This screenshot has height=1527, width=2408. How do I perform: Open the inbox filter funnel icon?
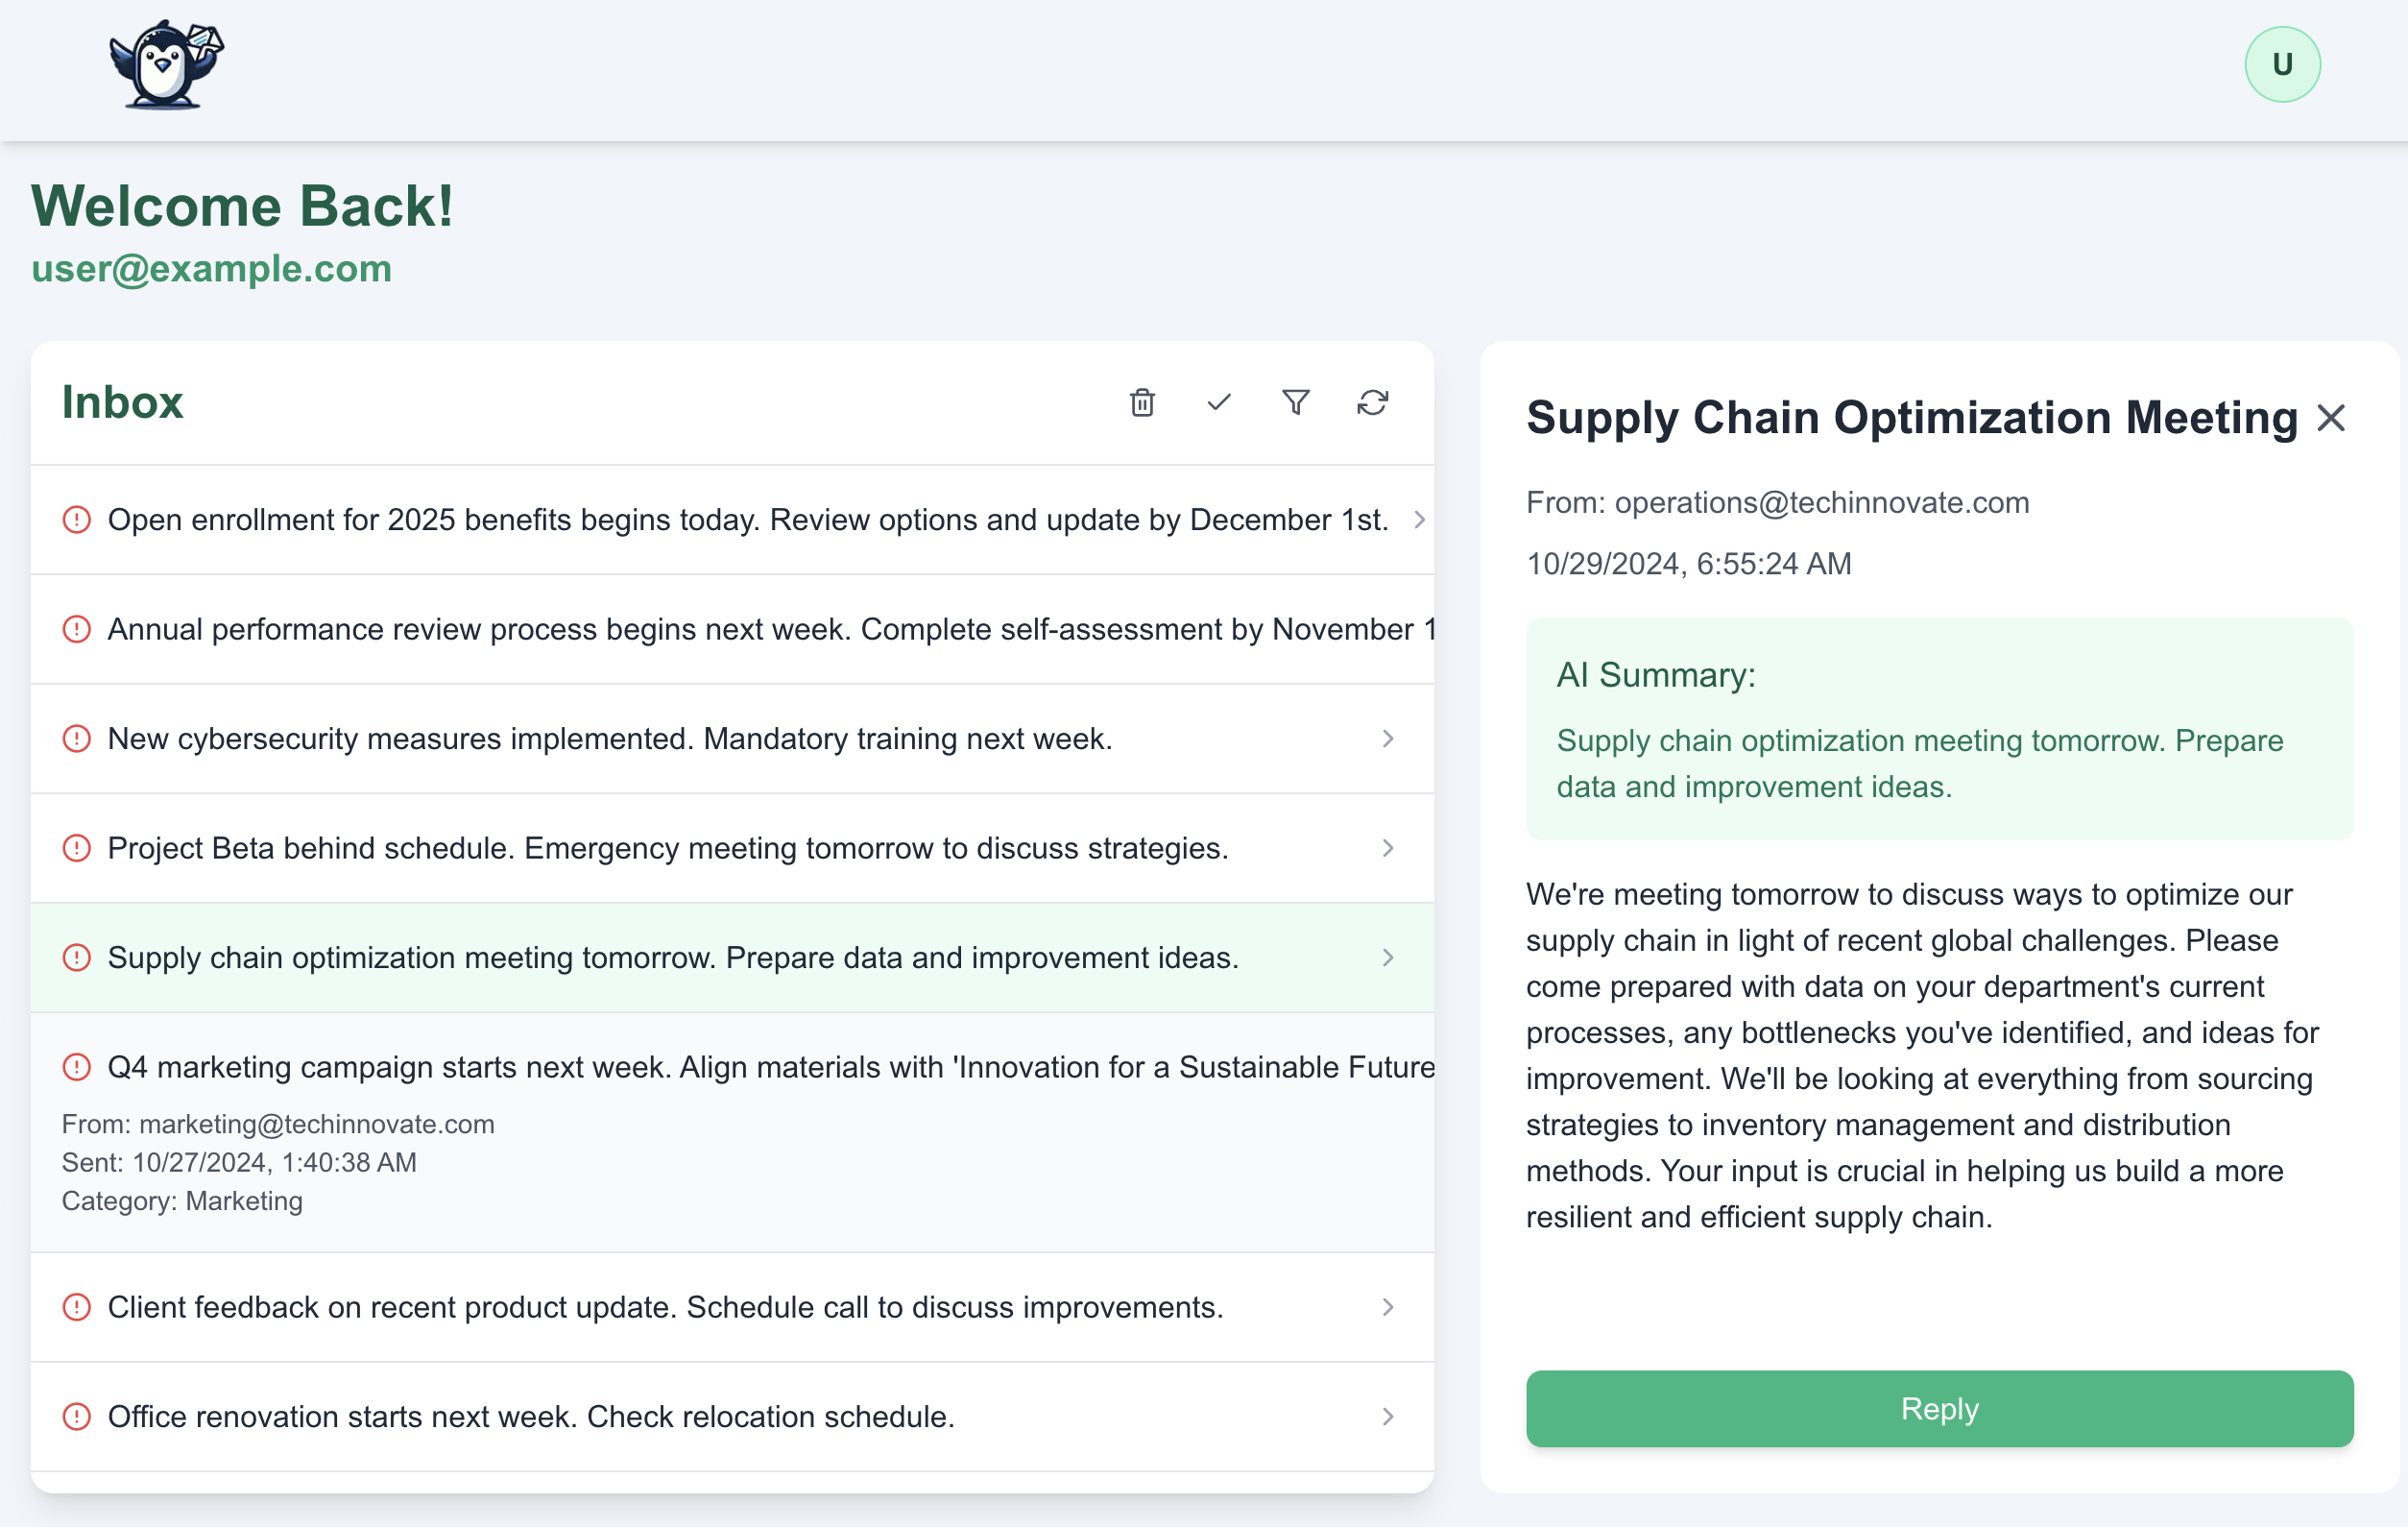tap(1295, 402)
